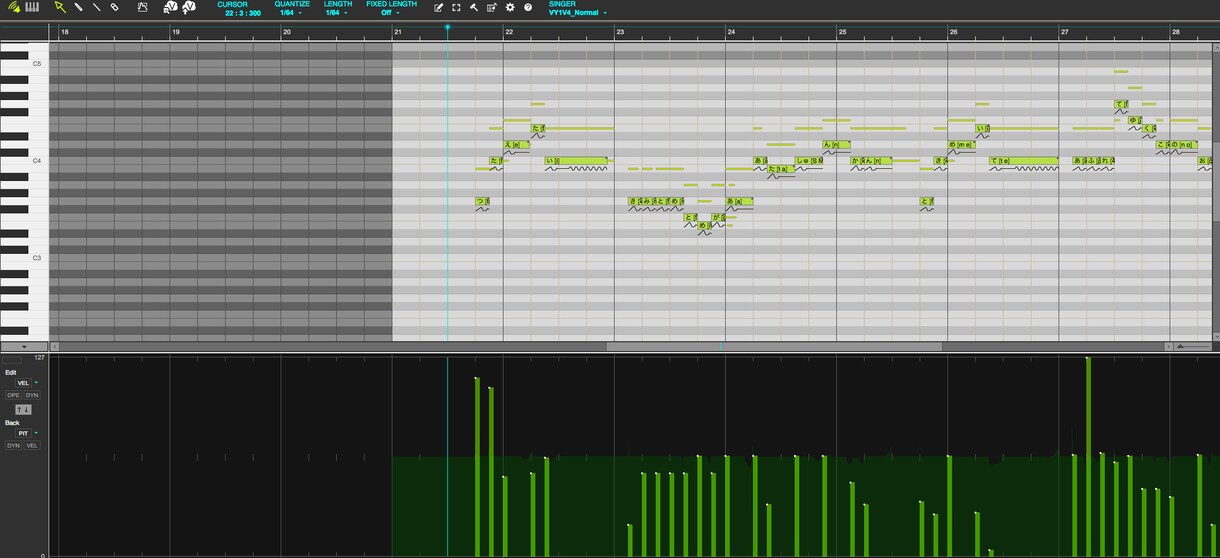Select the 'め [m e]' note near measure 26

[960, 145]
